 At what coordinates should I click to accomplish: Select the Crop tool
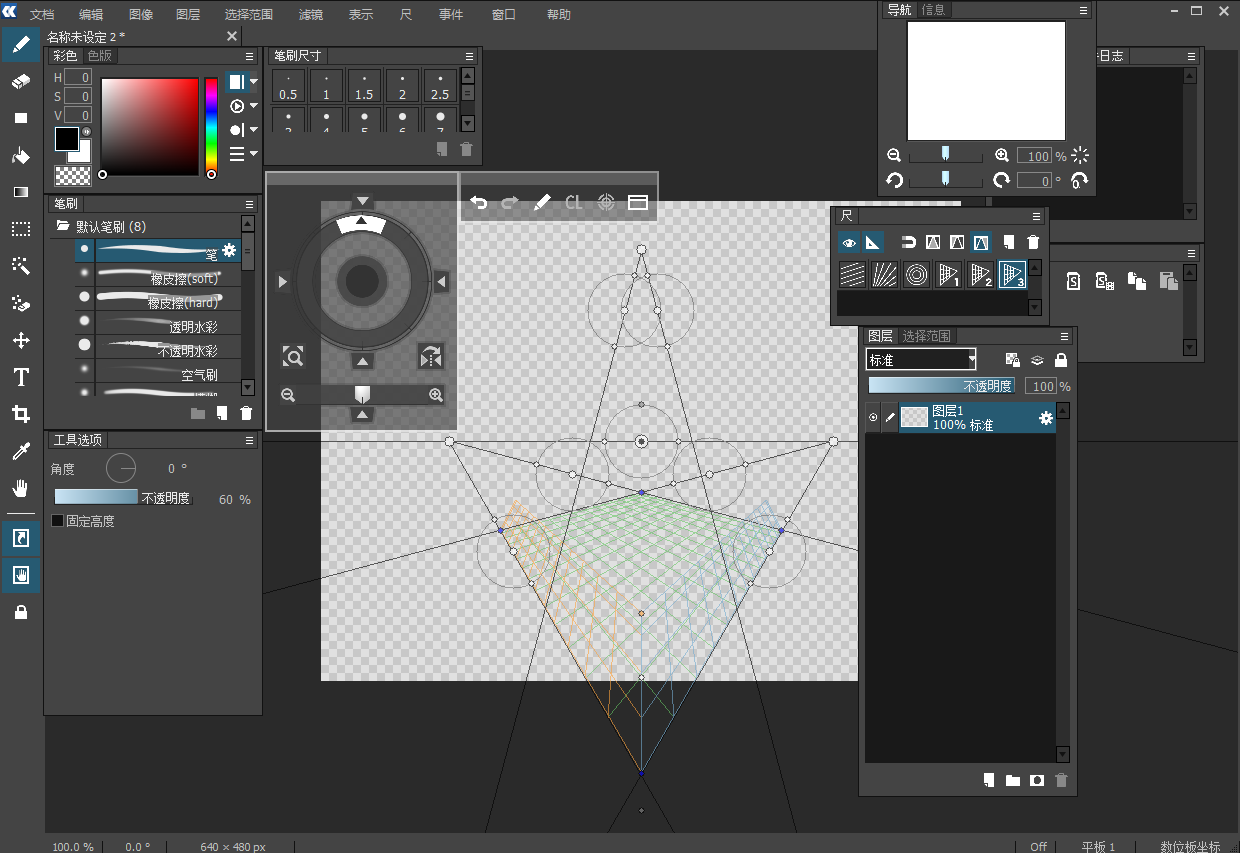21,414
